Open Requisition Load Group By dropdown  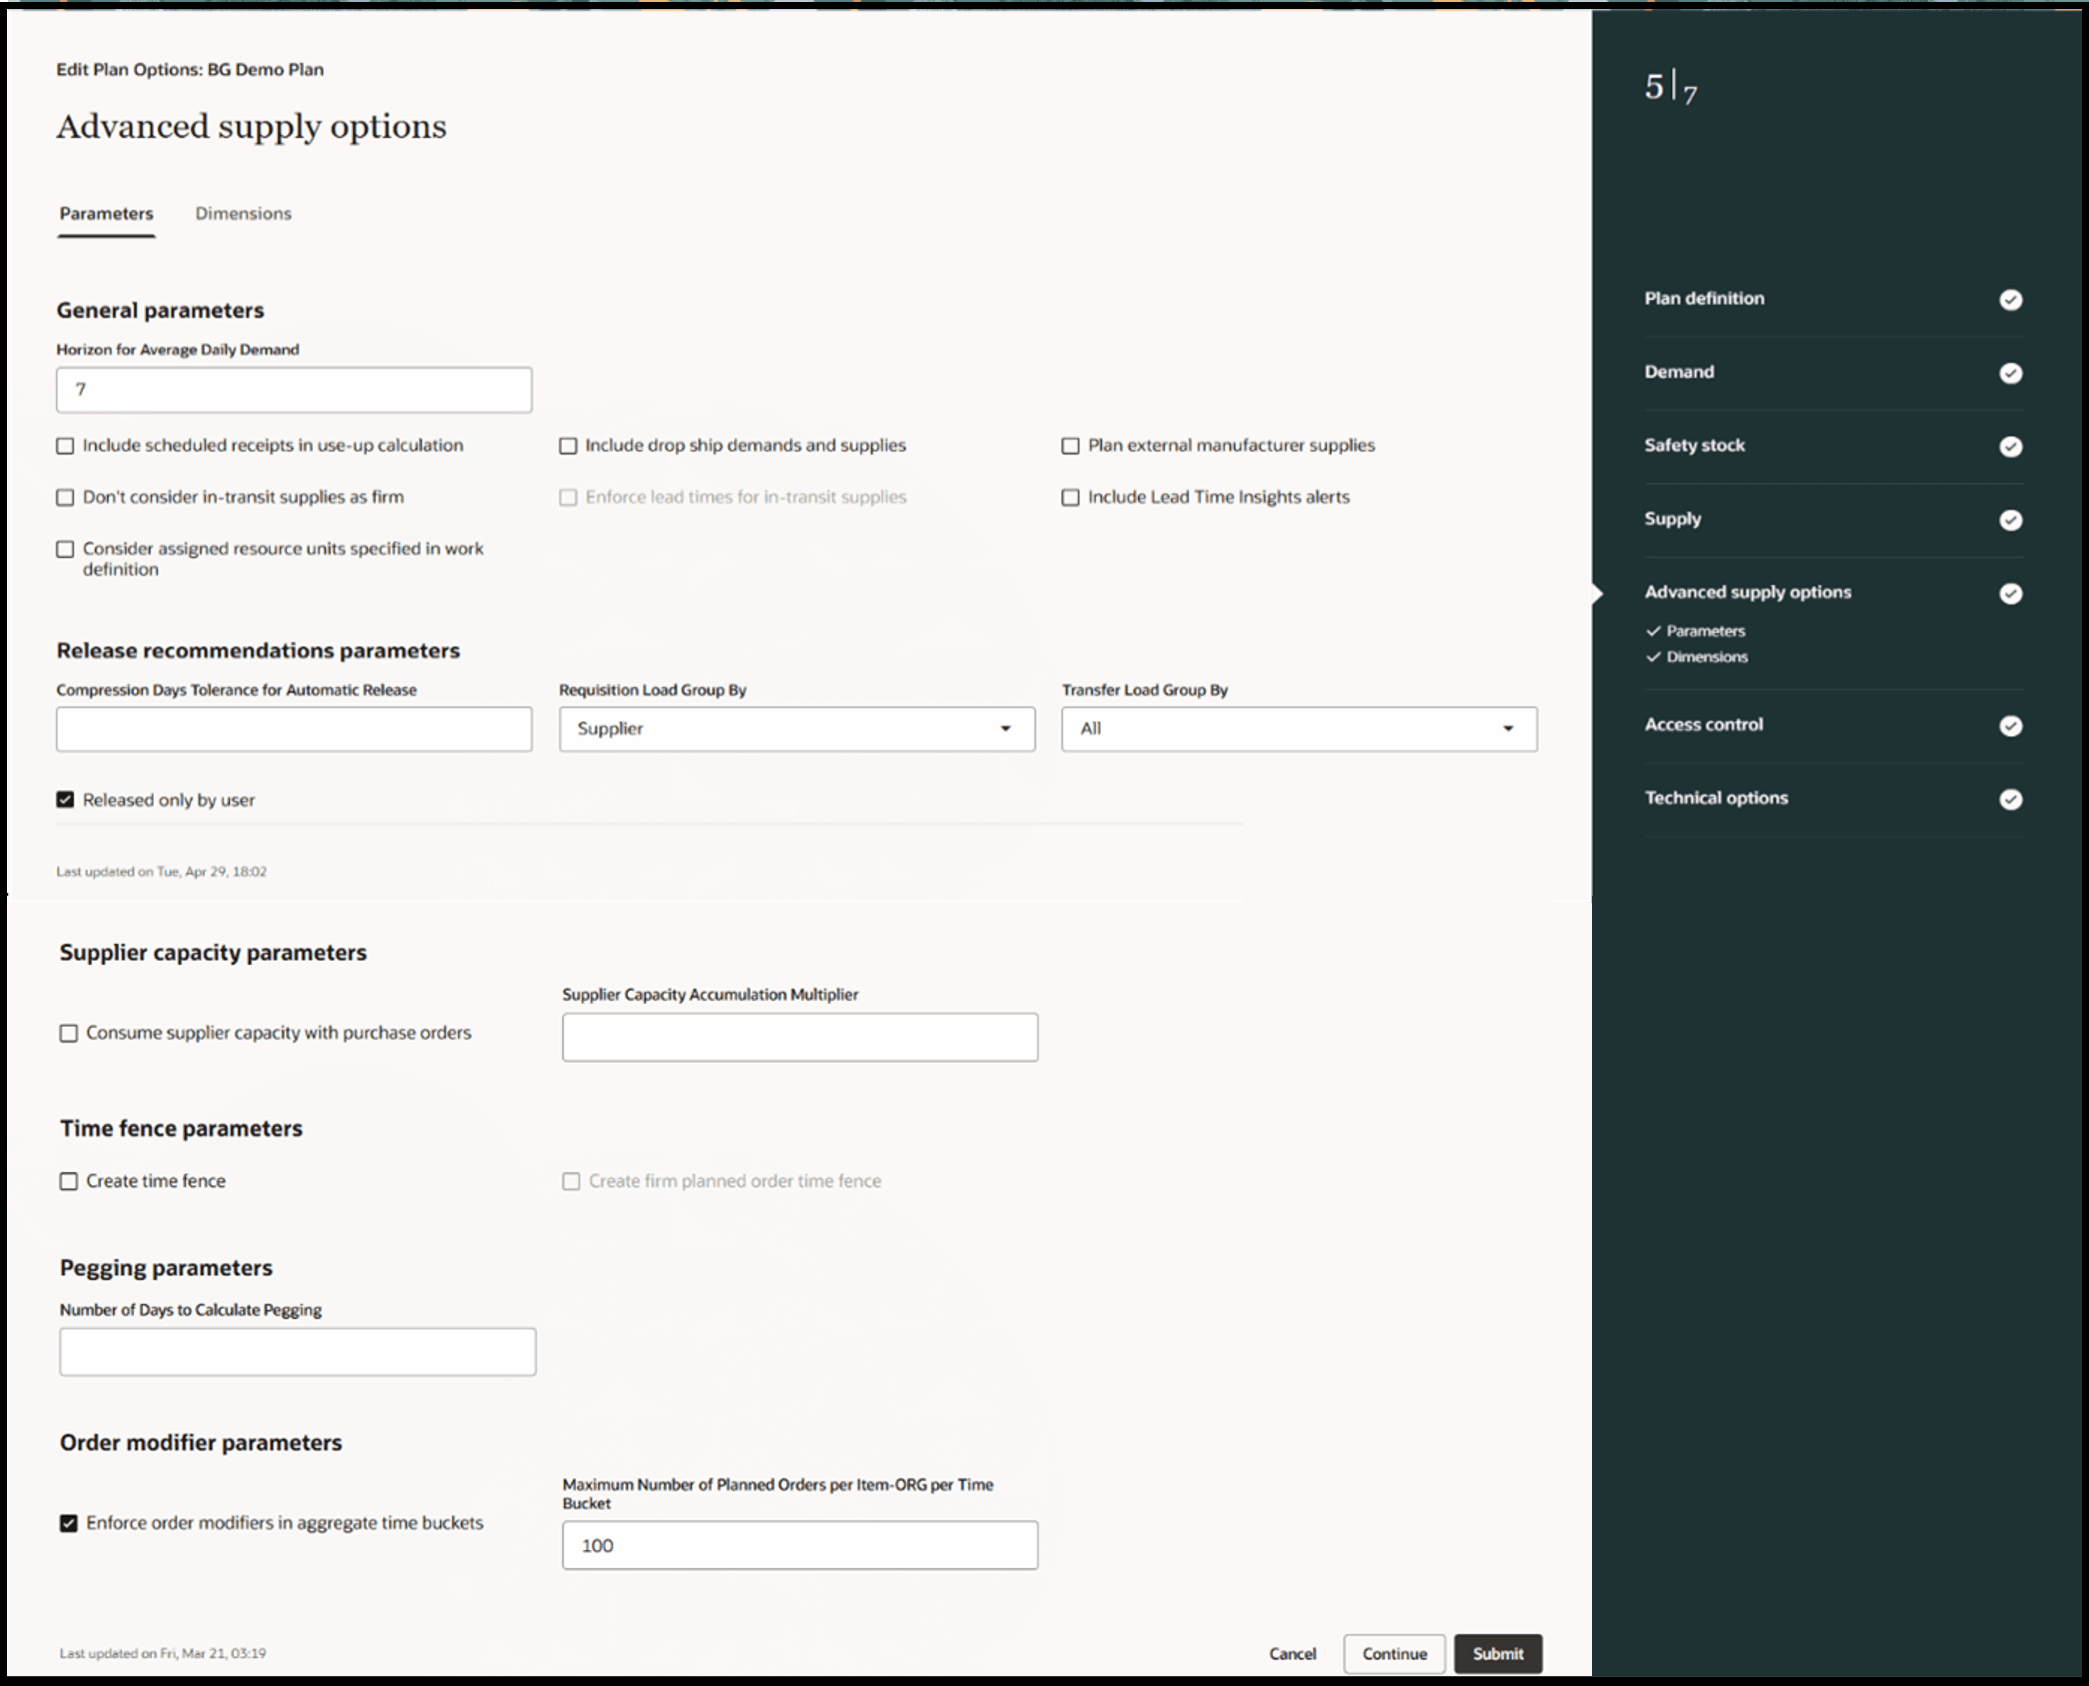pyautogui.click(x=796, y=729)
